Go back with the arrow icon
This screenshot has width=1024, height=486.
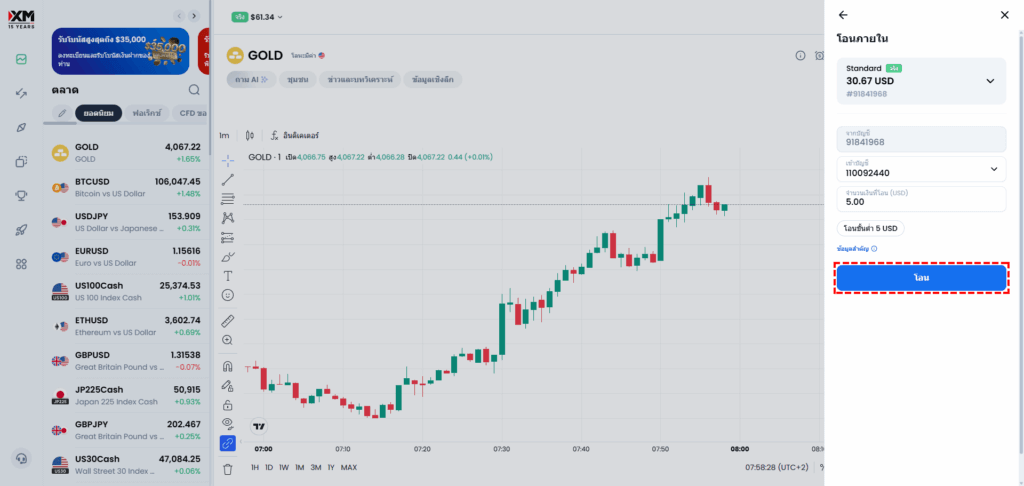coord(843,15)
